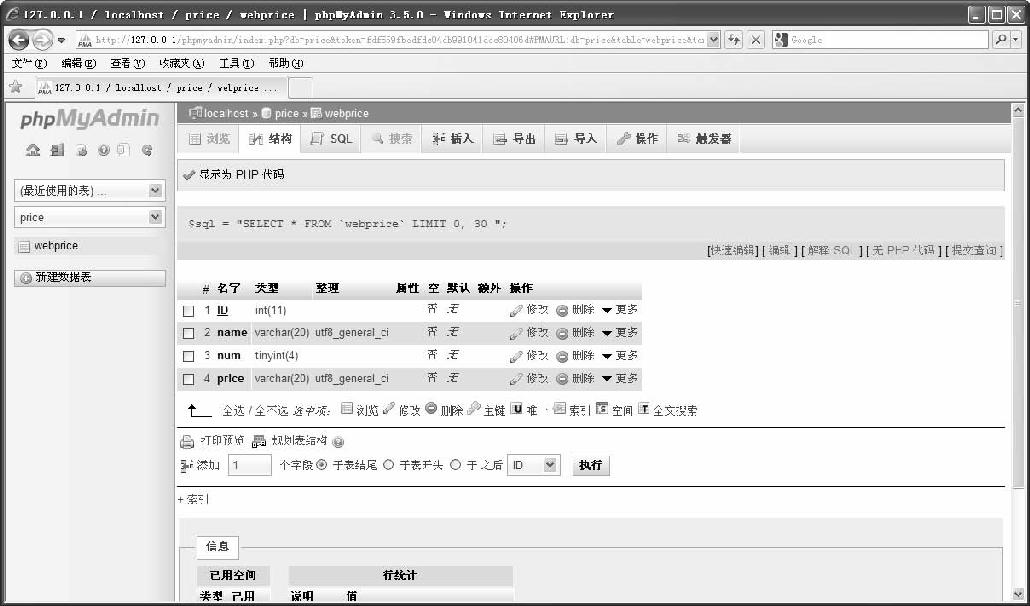Expand the More menu for ID row

[620, 310]
